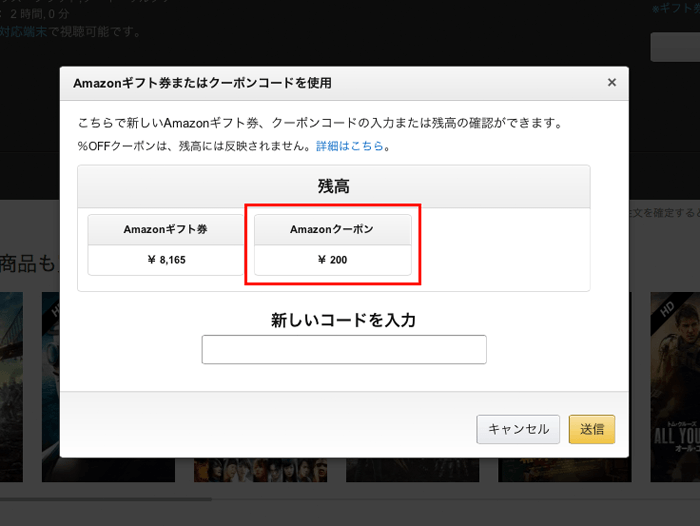Image resolution: width=700 pixels, height=526 pixels.
Task: Click the dialog title Amazonギフト券またはクーポンコードを使用
Action: tap(202, 83)
